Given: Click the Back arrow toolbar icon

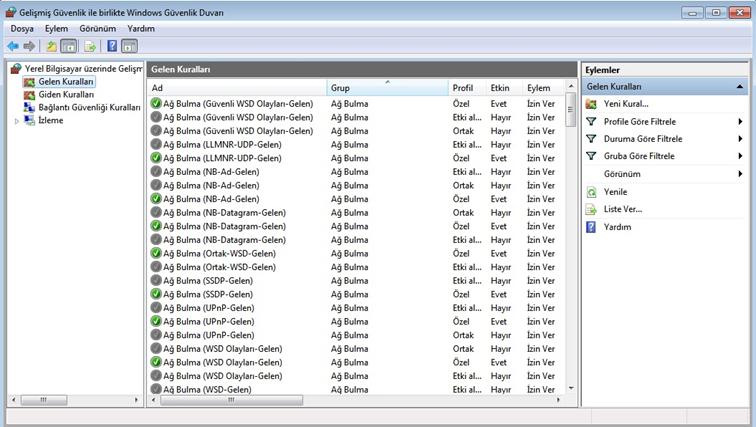Looking at the screenshot, I should pyautogui.click(x=13, y=46).
